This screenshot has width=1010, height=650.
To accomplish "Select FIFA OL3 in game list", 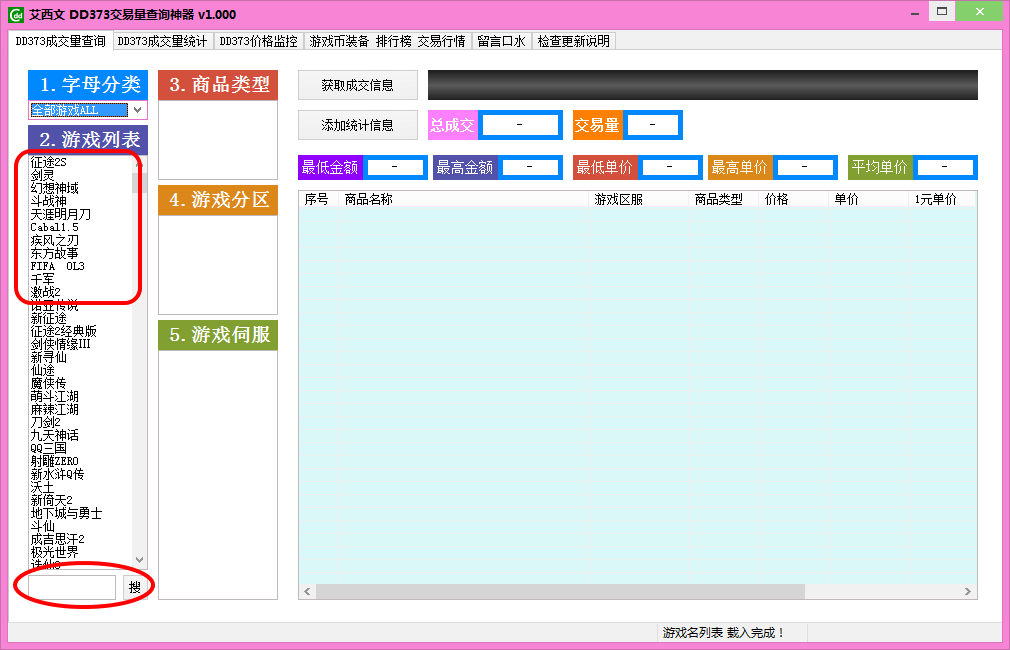I will 57,266.
